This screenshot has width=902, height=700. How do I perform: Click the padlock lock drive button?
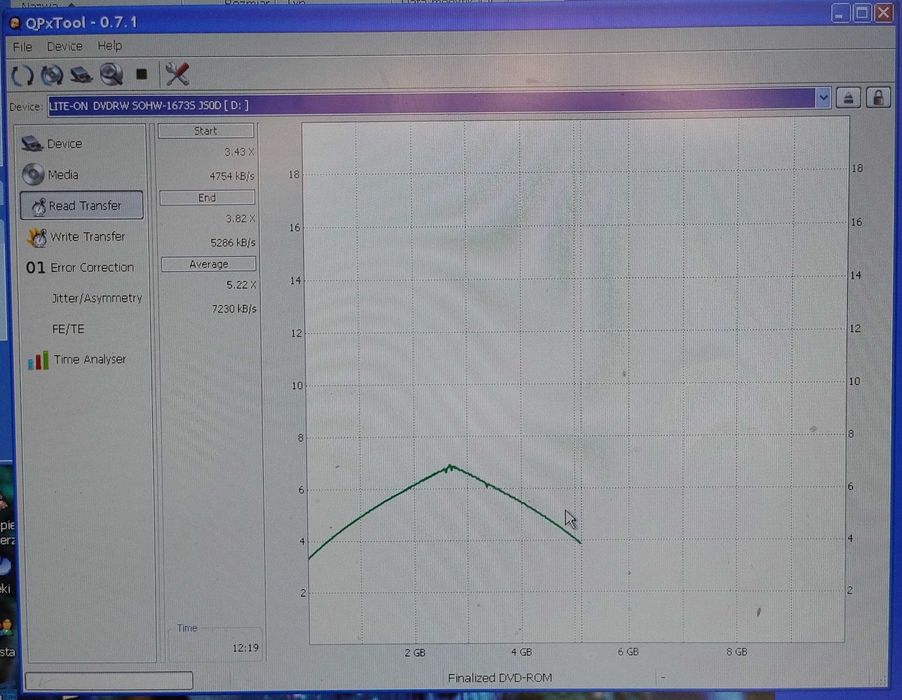coord(878,98)
